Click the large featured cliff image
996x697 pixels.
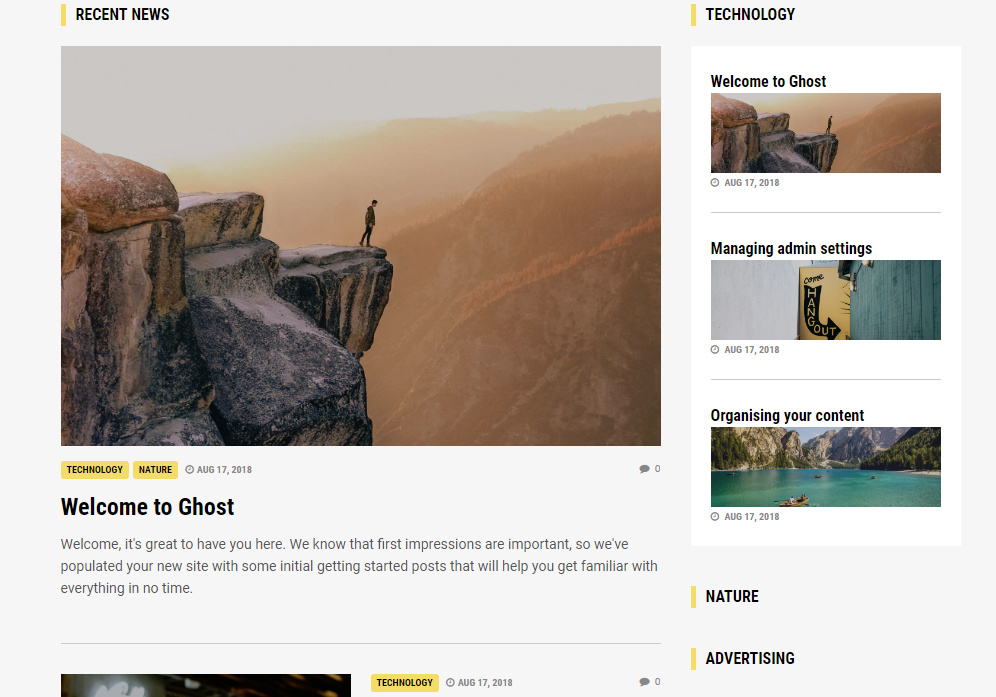[360, 246]
